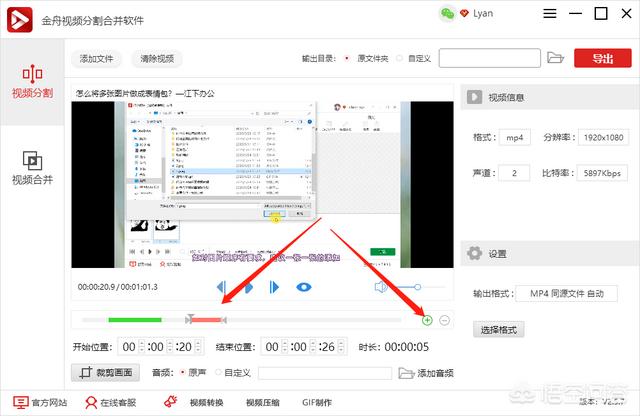Step back one frame in preview
This screenshot has width=640, height=416.
(x=221, y=287)
